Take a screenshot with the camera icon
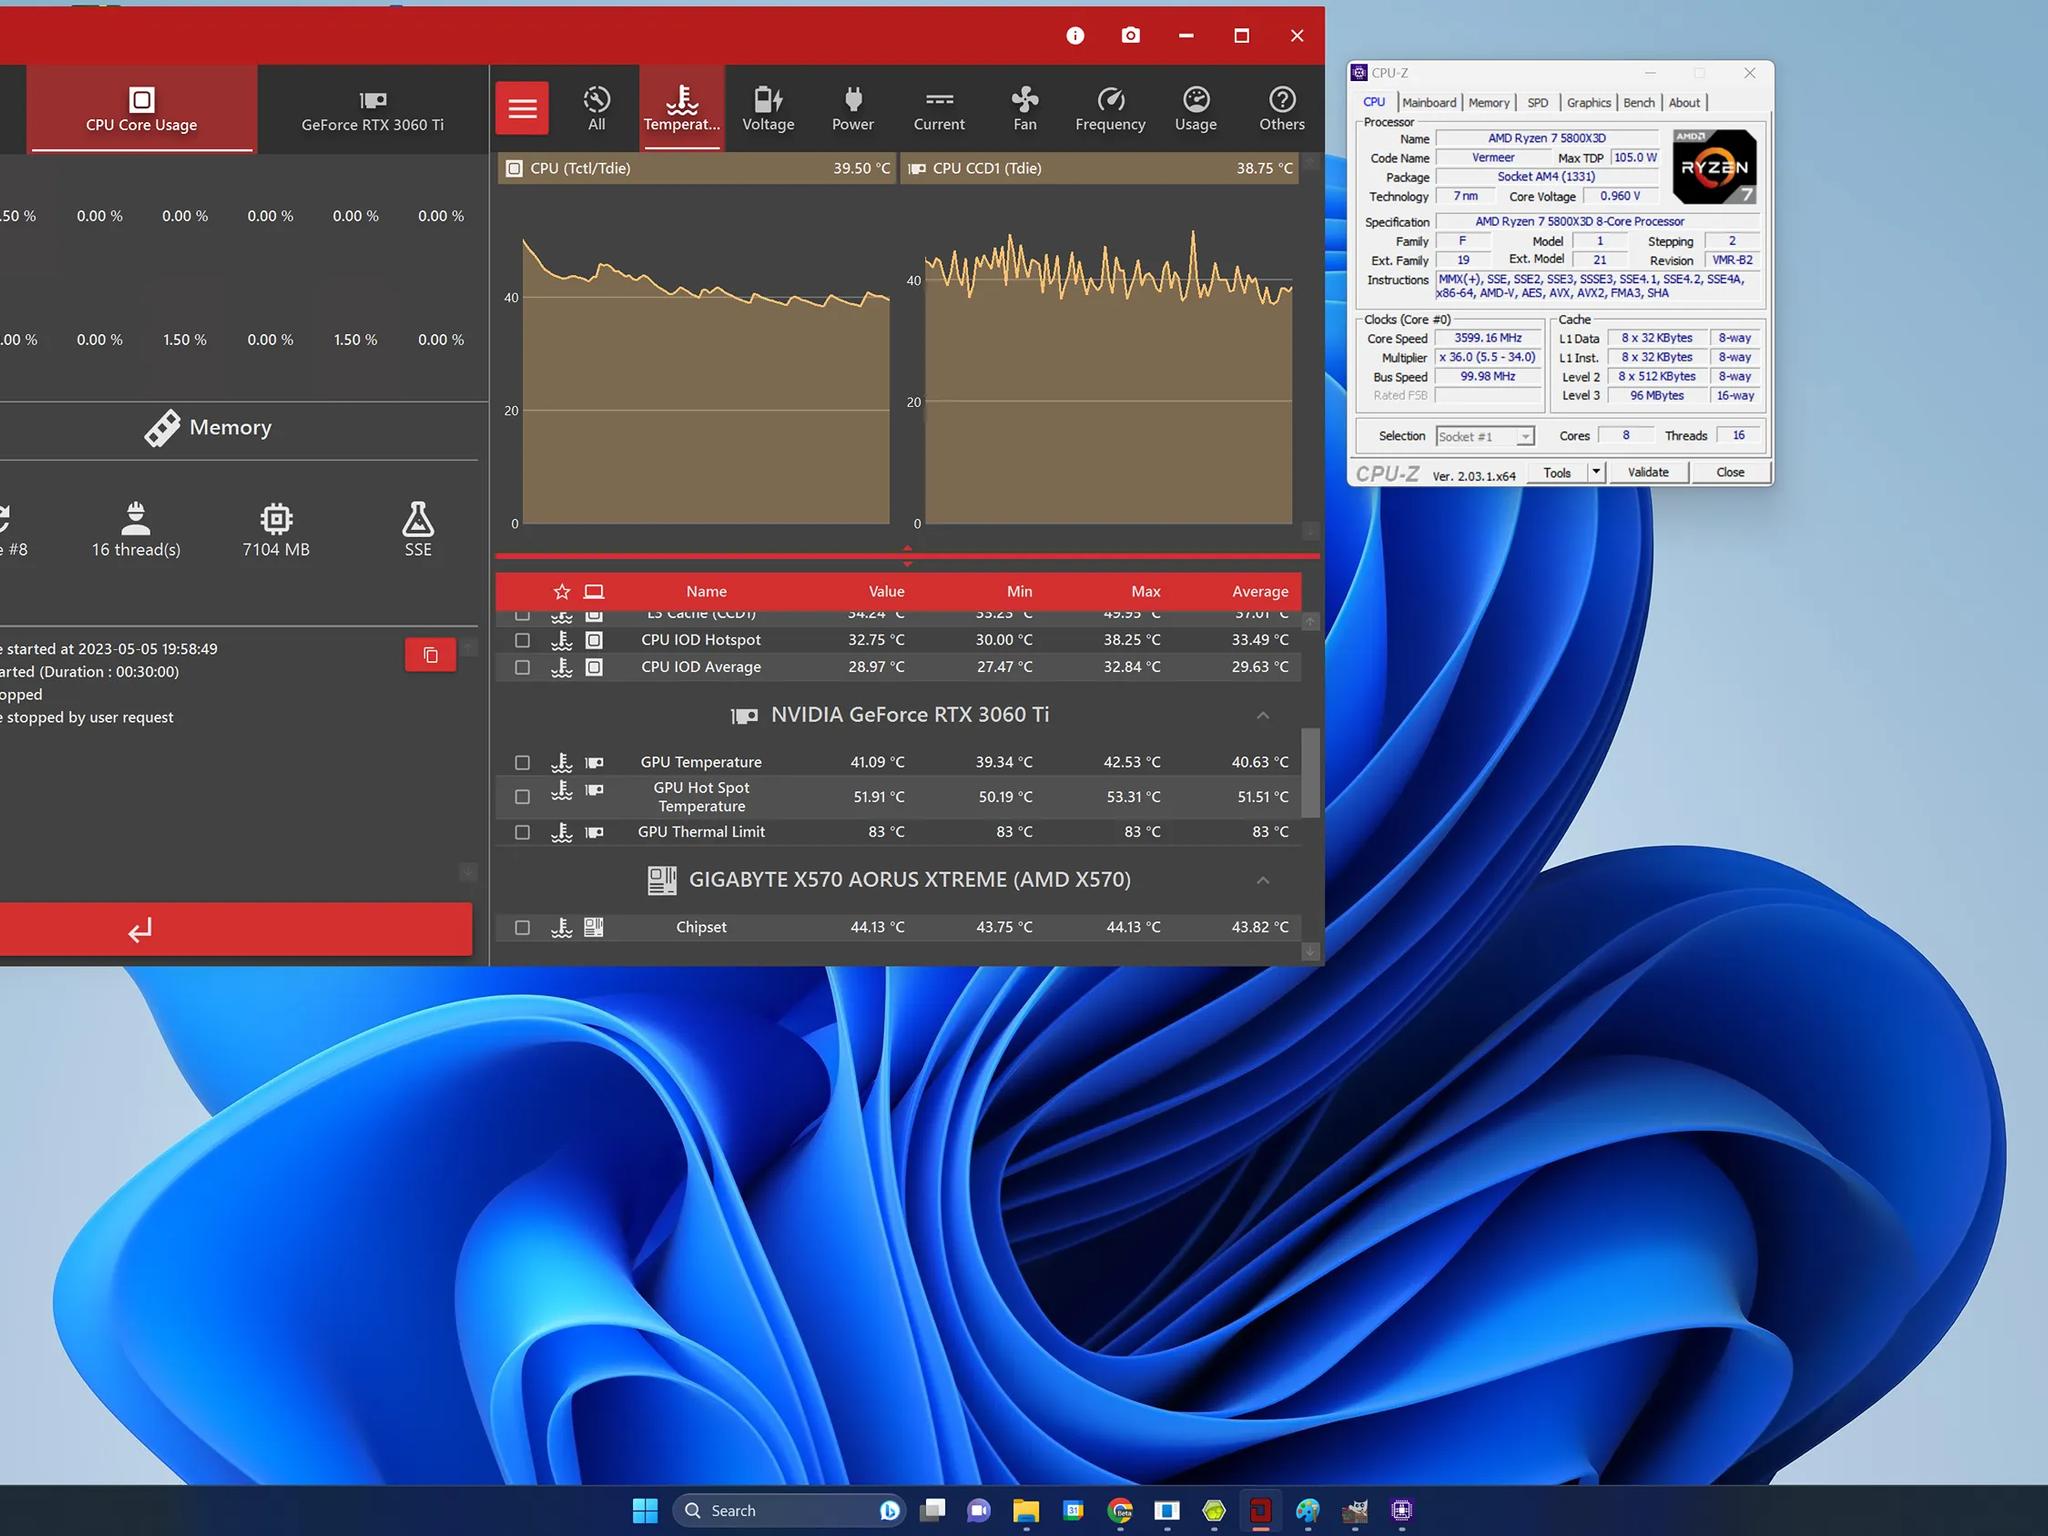This screenshot has height=1536, width=2048. tap(1131, 36)
